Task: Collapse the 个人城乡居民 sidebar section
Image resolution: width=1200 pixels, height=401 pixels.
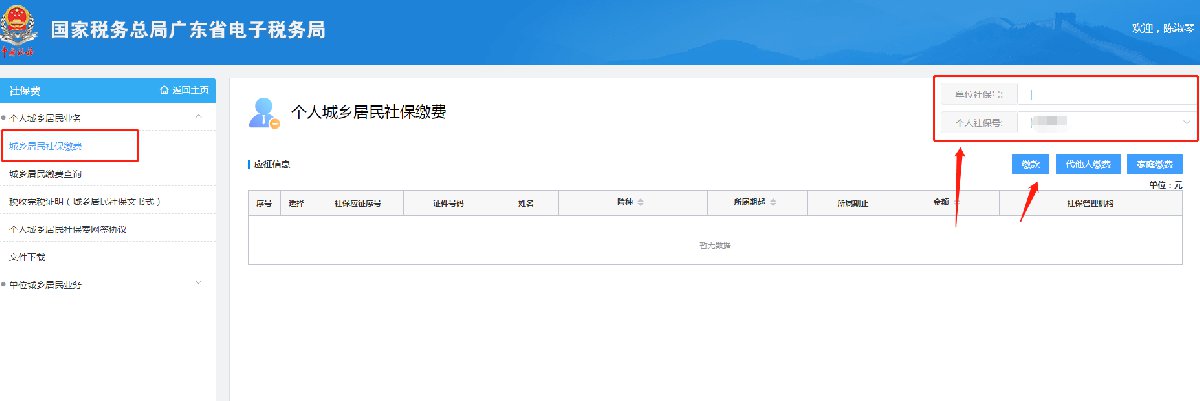Action: pyautogui.click(x=198, y=118)
